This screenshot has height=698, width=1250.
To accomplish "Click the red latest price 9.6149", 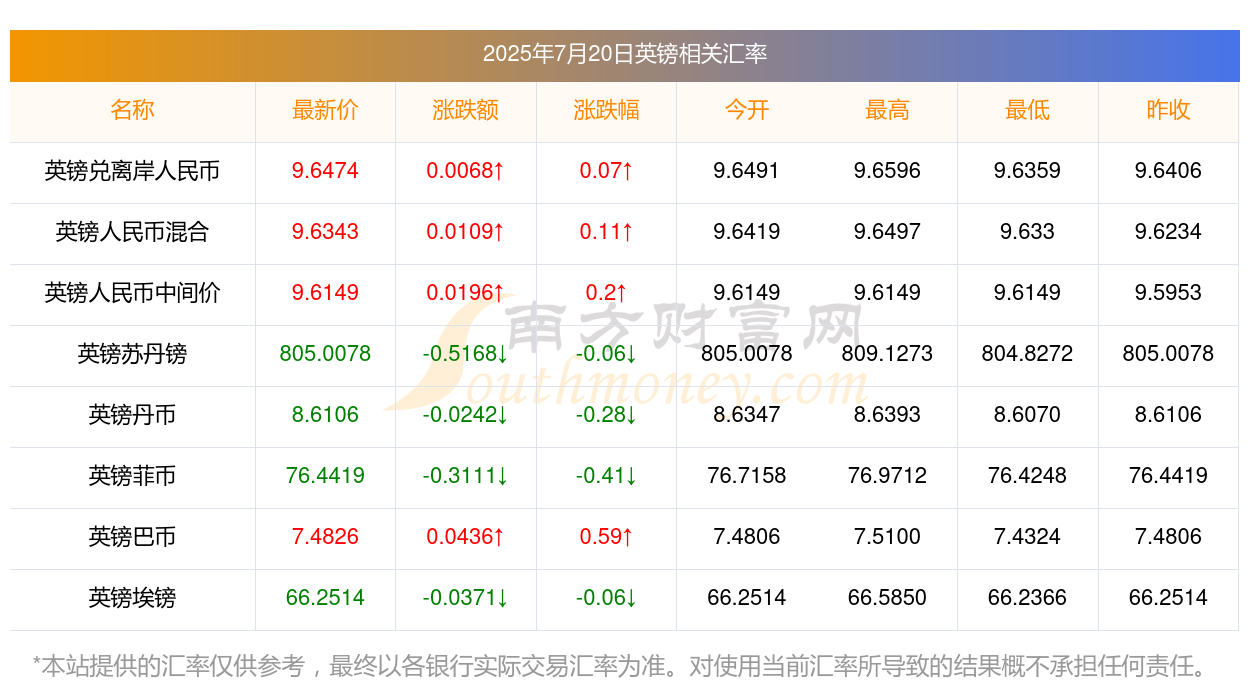I will click(325, 293).
